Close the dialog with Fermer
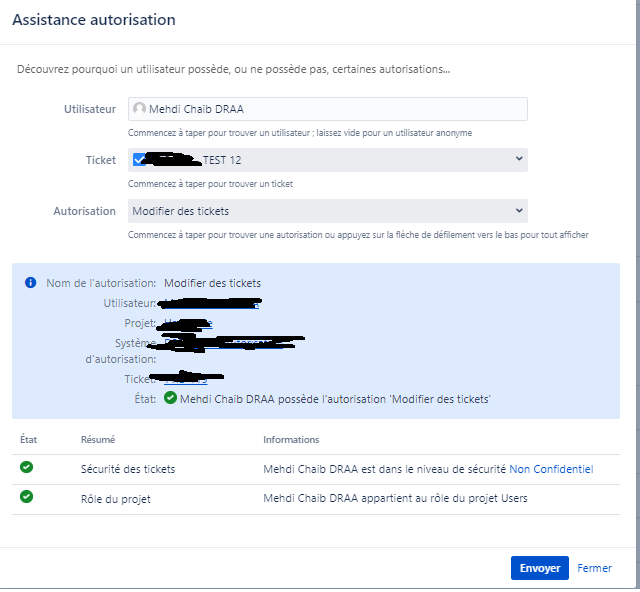This screenshot has height=592, width=640. coord(594,568)
